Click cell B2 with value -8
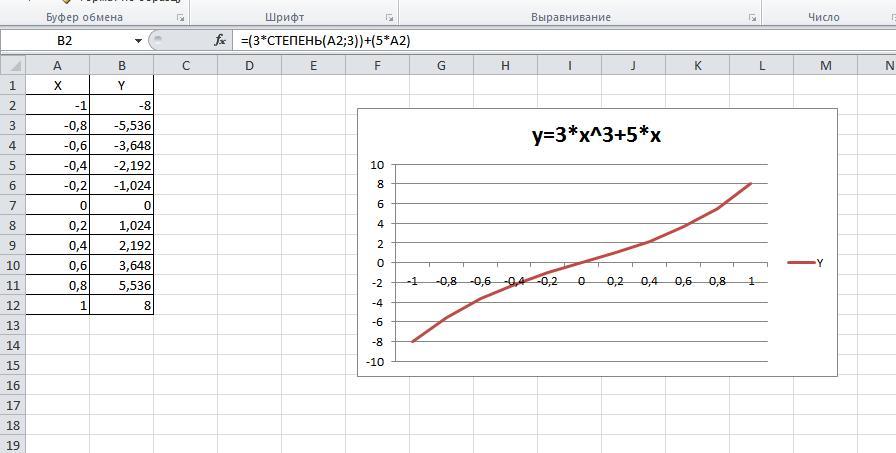 121,105
